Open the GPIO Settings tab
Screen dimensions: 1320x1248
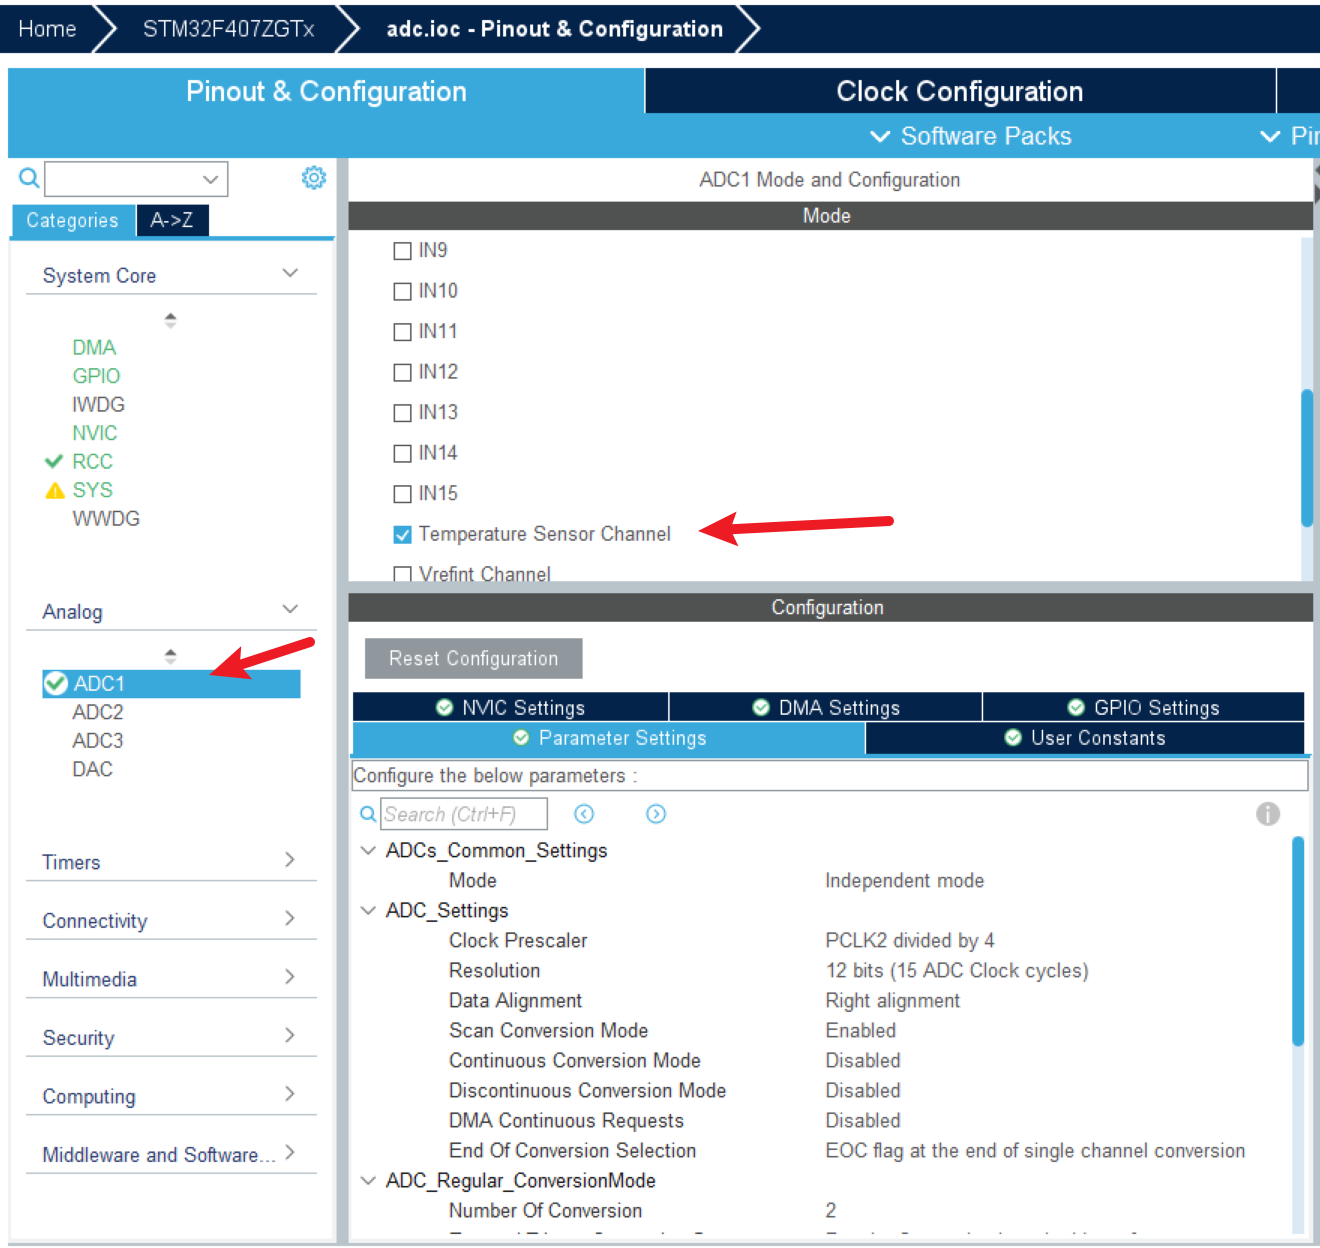1144,707
